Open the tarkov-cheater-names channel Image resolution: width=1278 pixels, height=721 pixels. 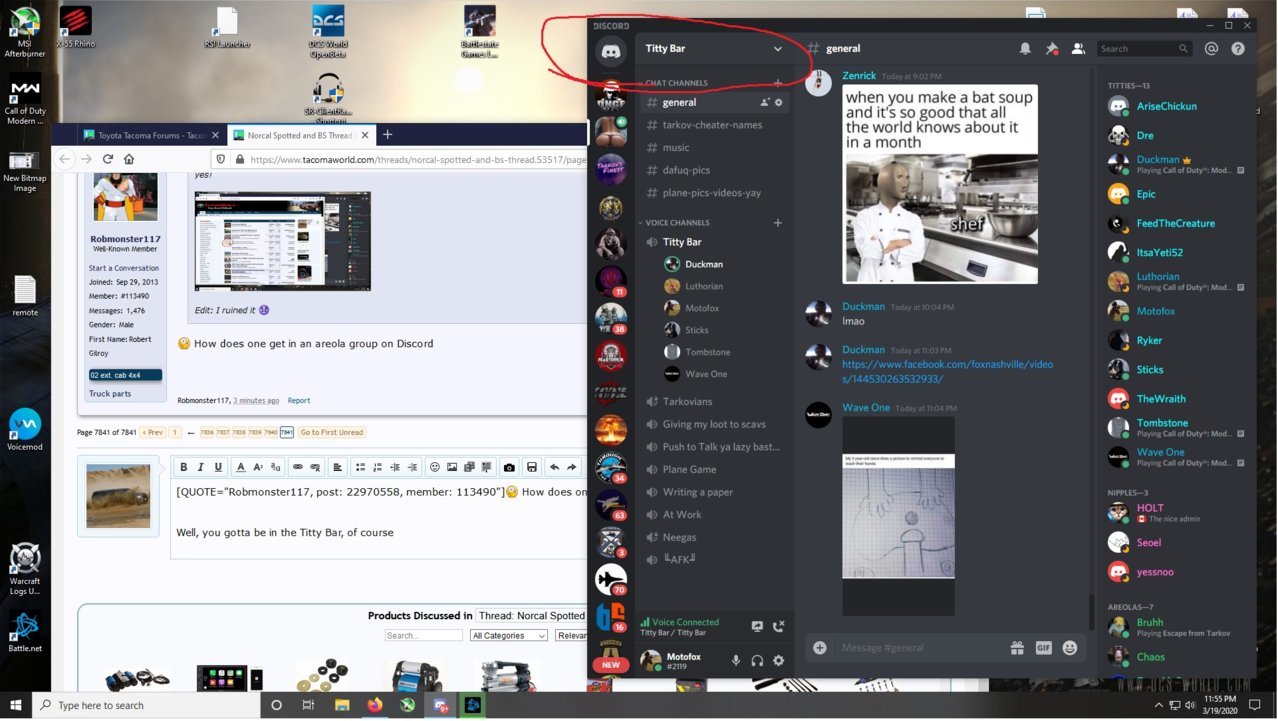pyautogui.click(x=714, y=125)
